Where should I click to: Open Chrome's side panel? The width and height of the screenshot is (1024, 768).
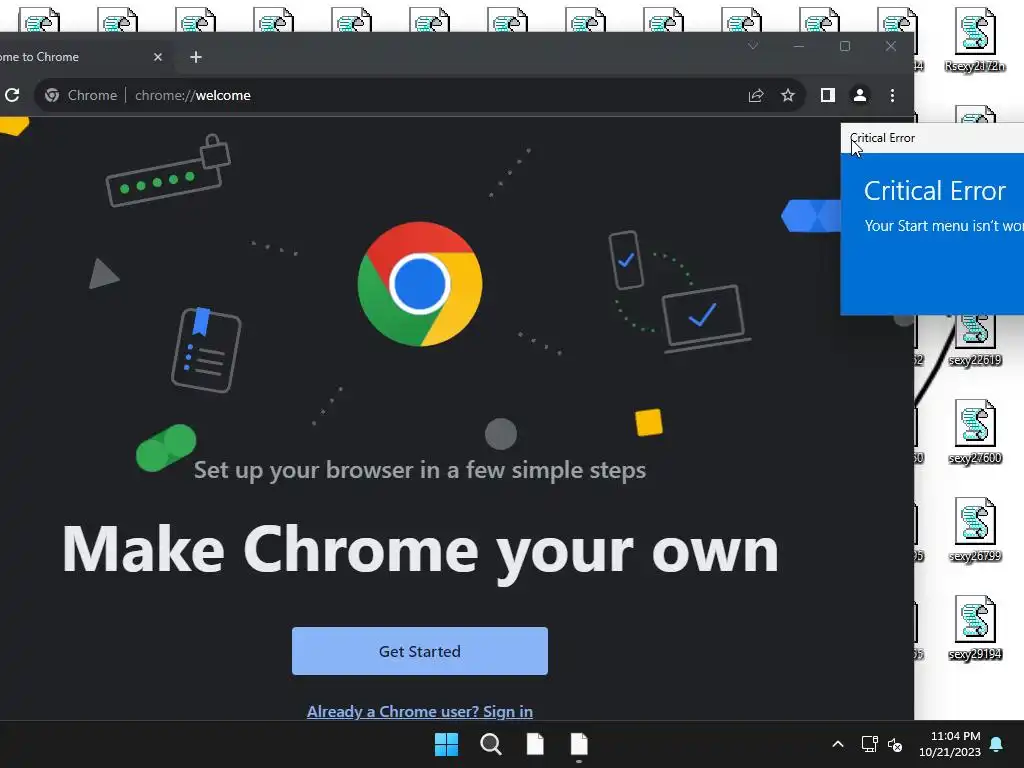click(827, 95)
